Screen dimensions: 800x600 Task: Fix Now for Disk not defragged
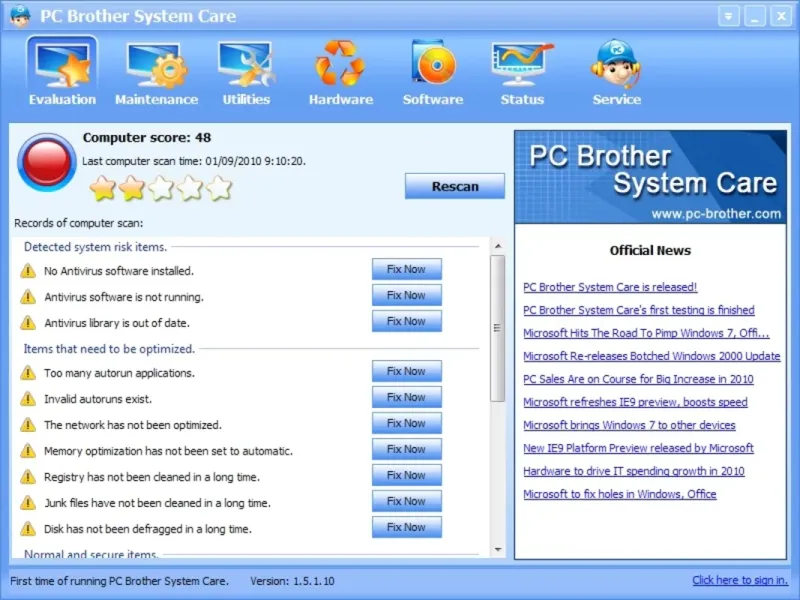coord(407,528)
